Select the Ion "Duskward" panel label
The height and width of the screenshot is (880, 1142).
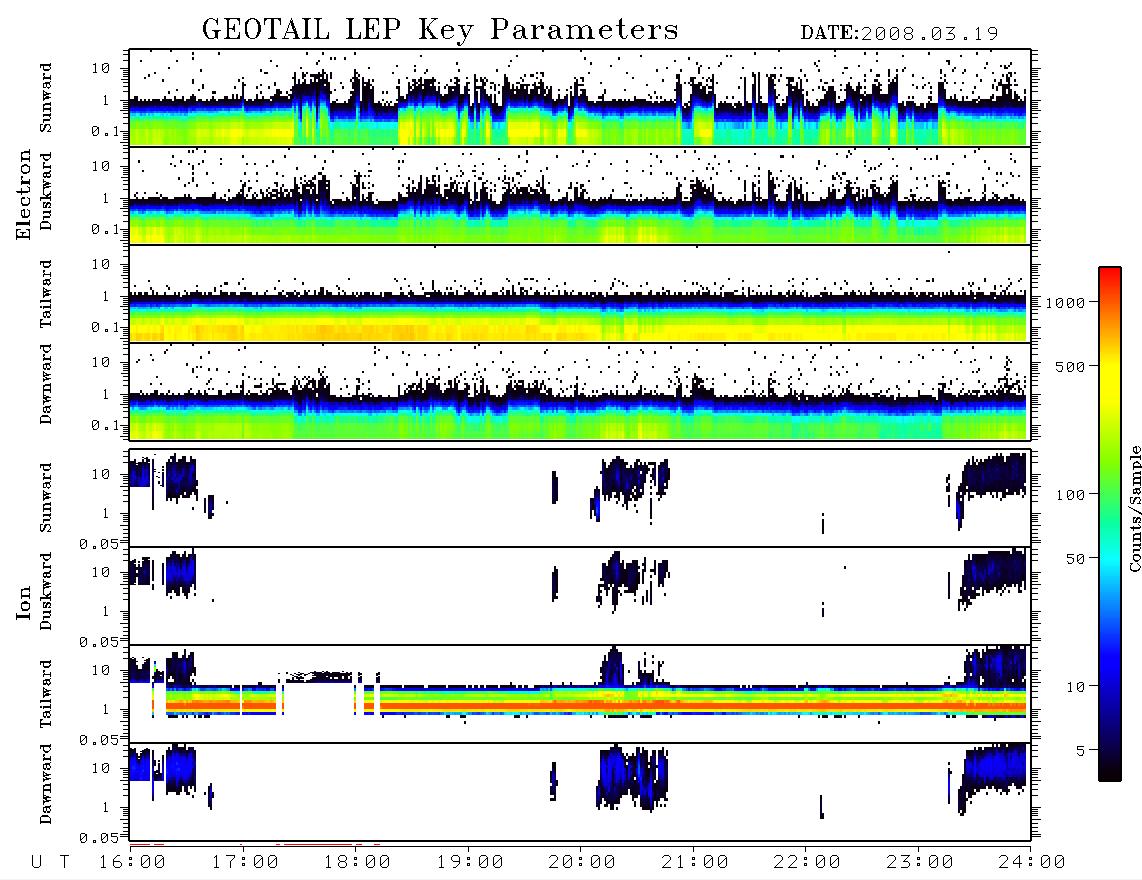(x=46, y=591)
